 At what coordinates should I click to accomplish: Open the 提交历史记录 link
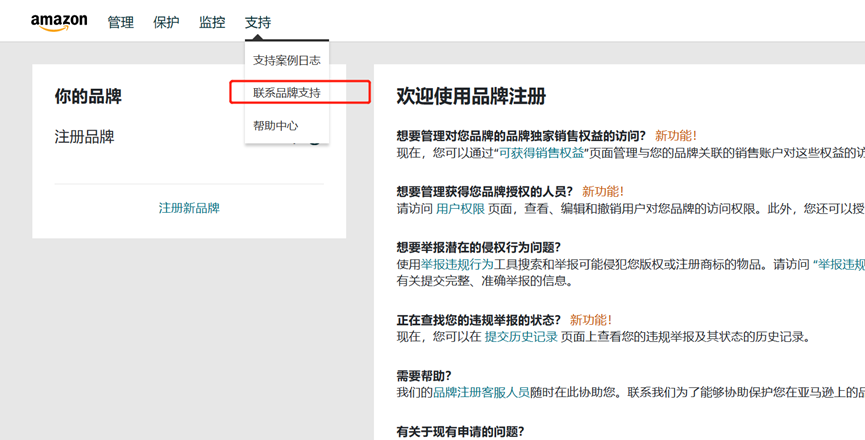click(521, 336)
